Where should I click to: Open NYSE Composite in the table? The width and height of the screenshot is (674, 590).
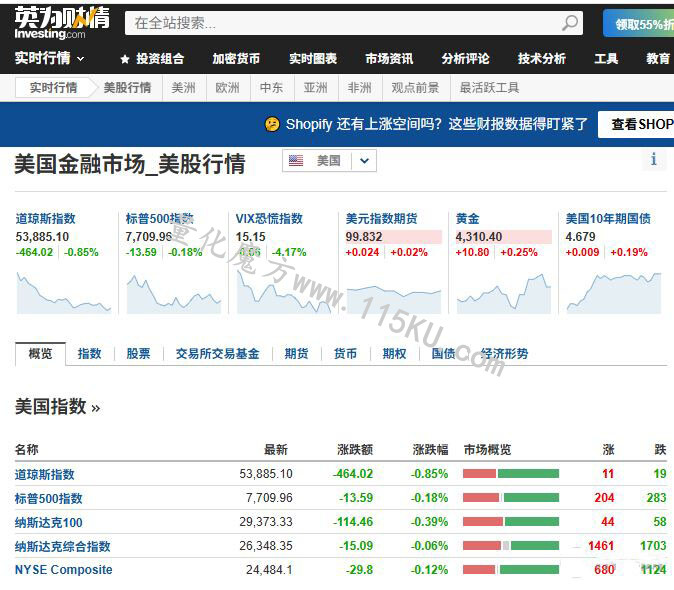coord(64,570)
